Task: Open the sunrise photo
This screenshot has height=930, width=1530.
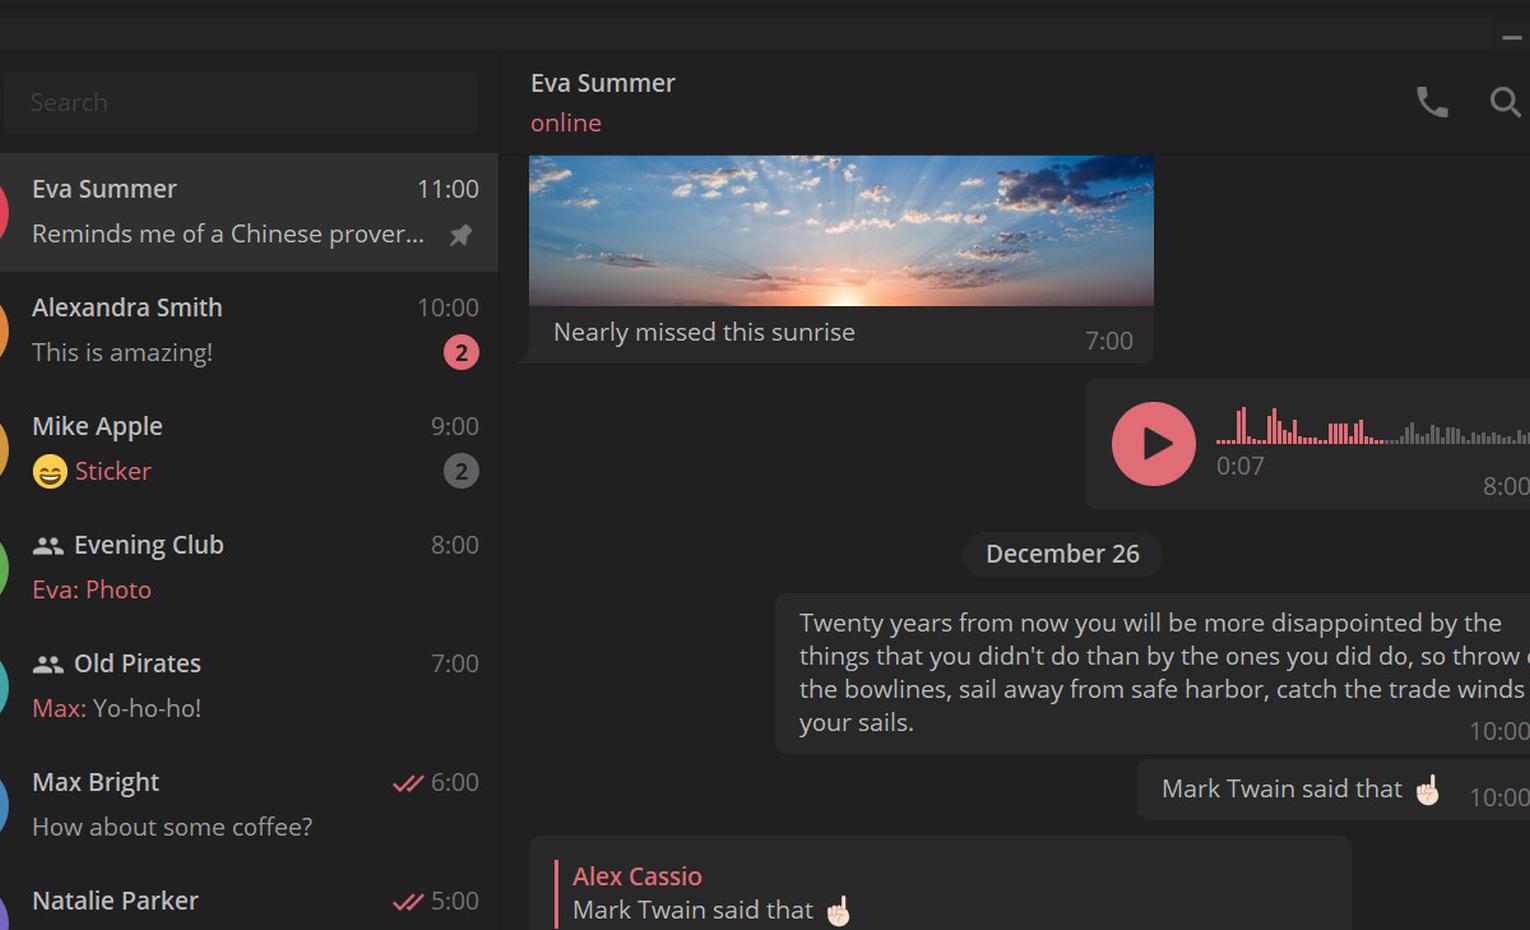Action: [x=840, y=230]
